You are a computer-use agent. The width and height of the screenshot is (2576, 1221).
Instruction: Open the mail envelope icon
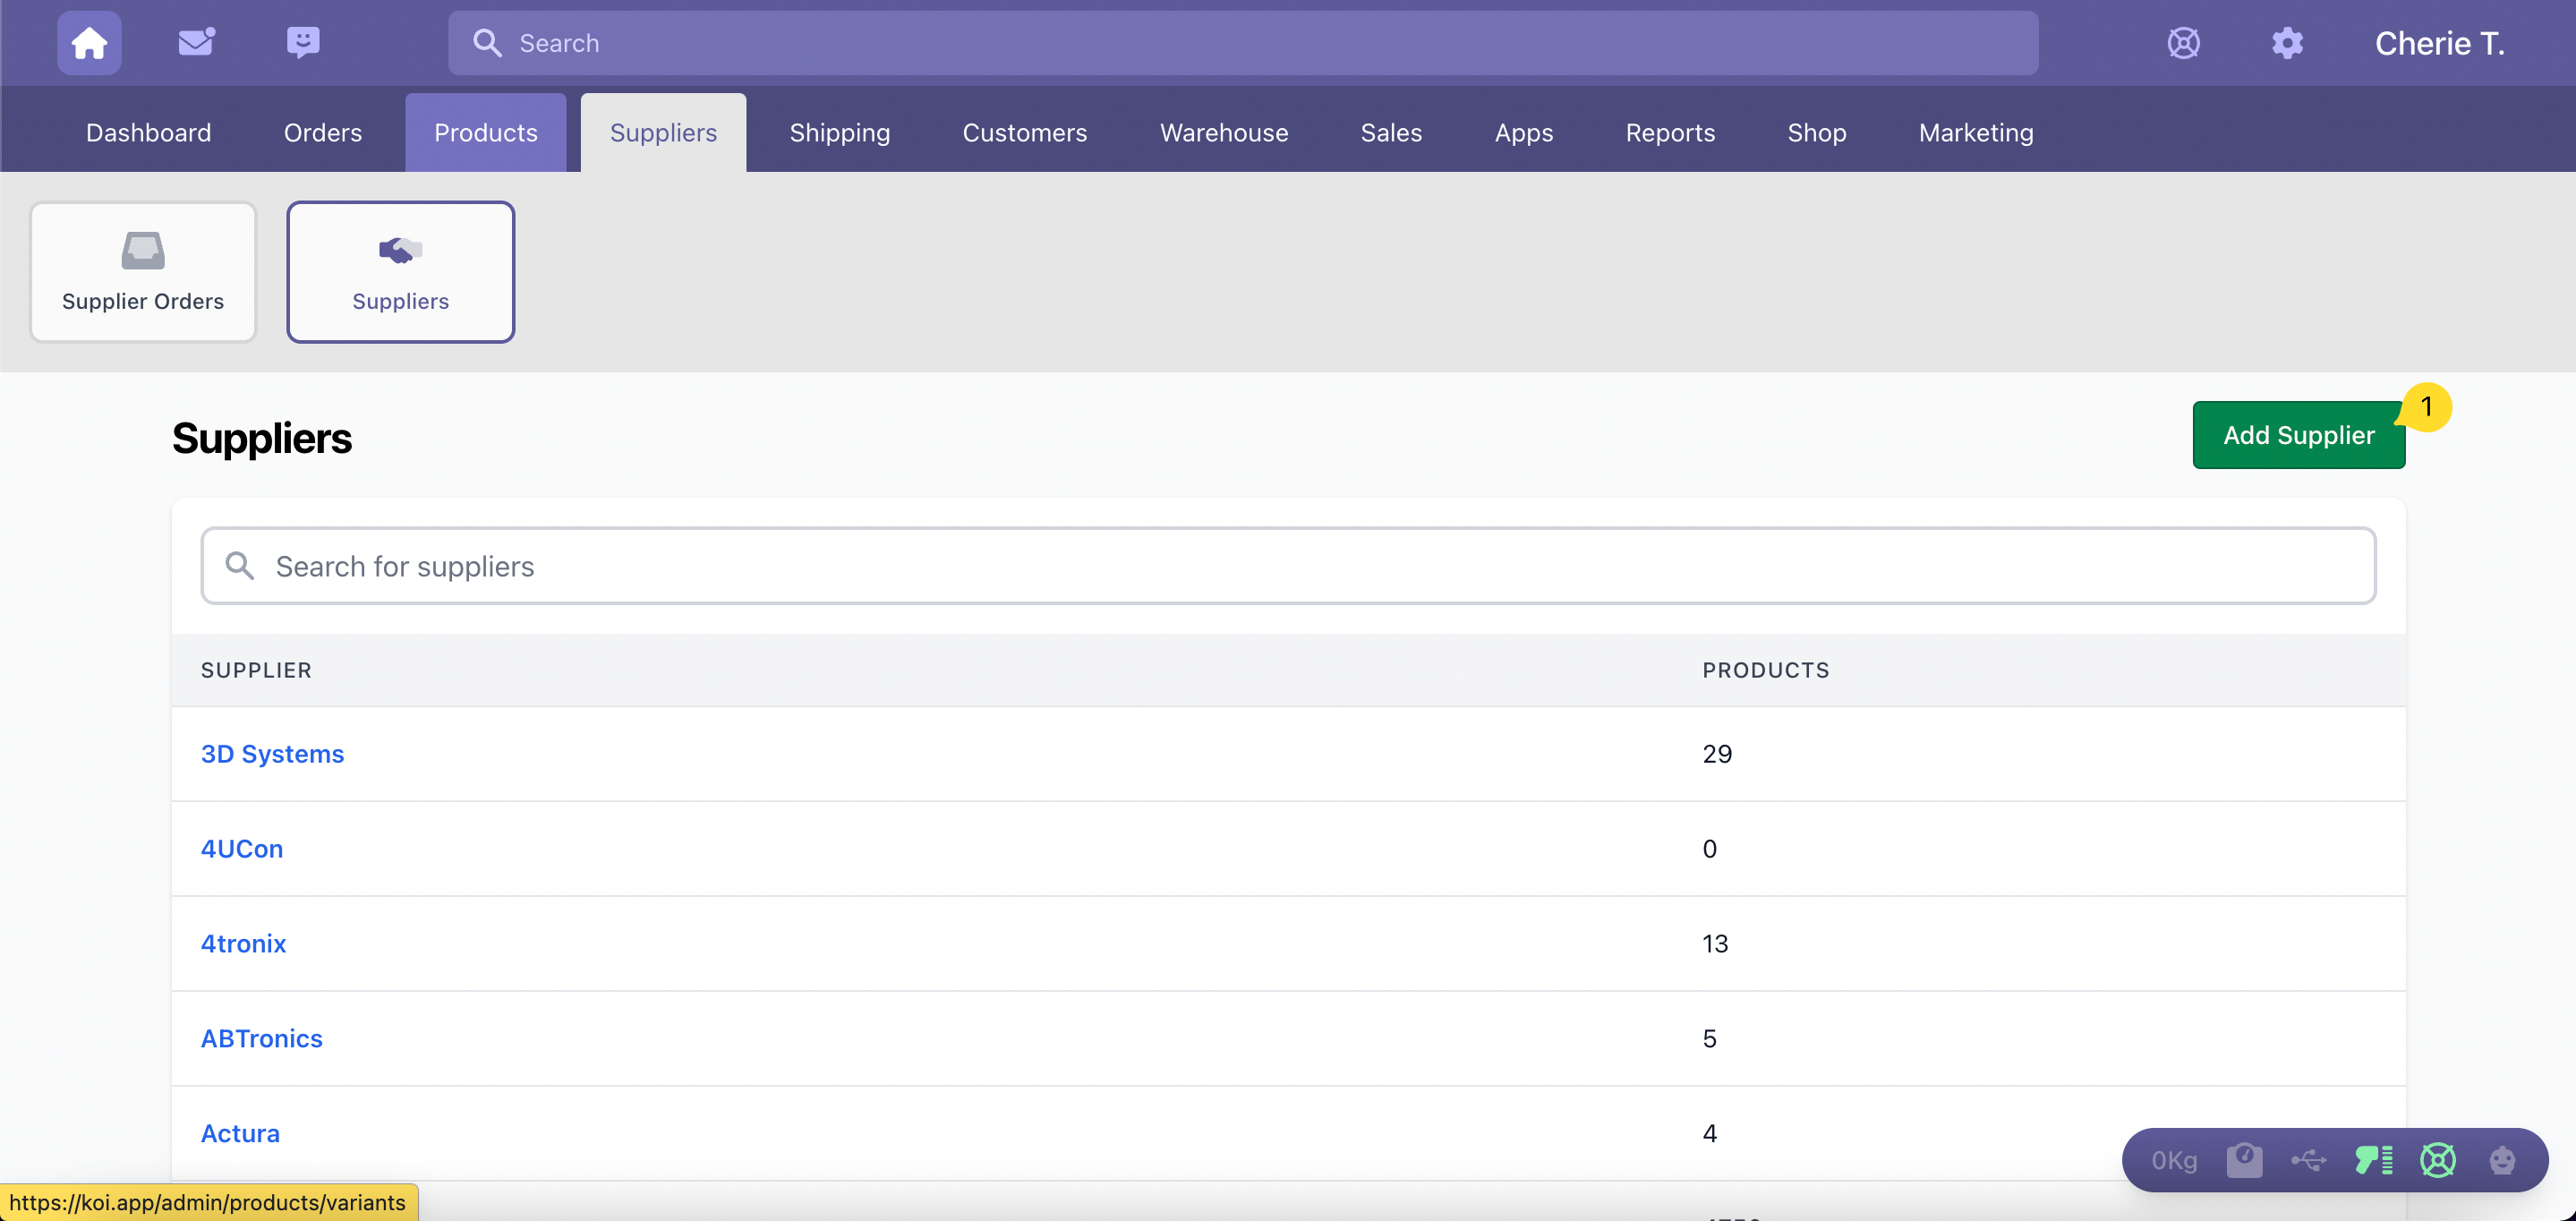[x=196, y=42]
